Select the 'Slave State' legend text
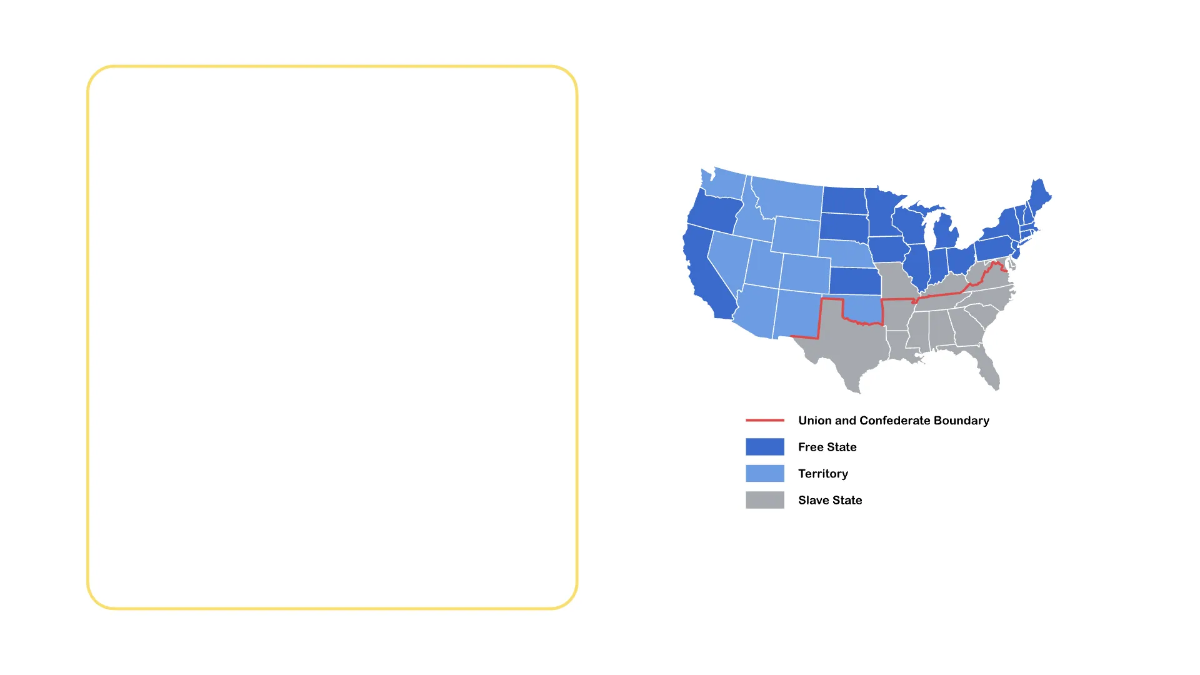The image size is (1200, 675). click(x=830, y=500)
